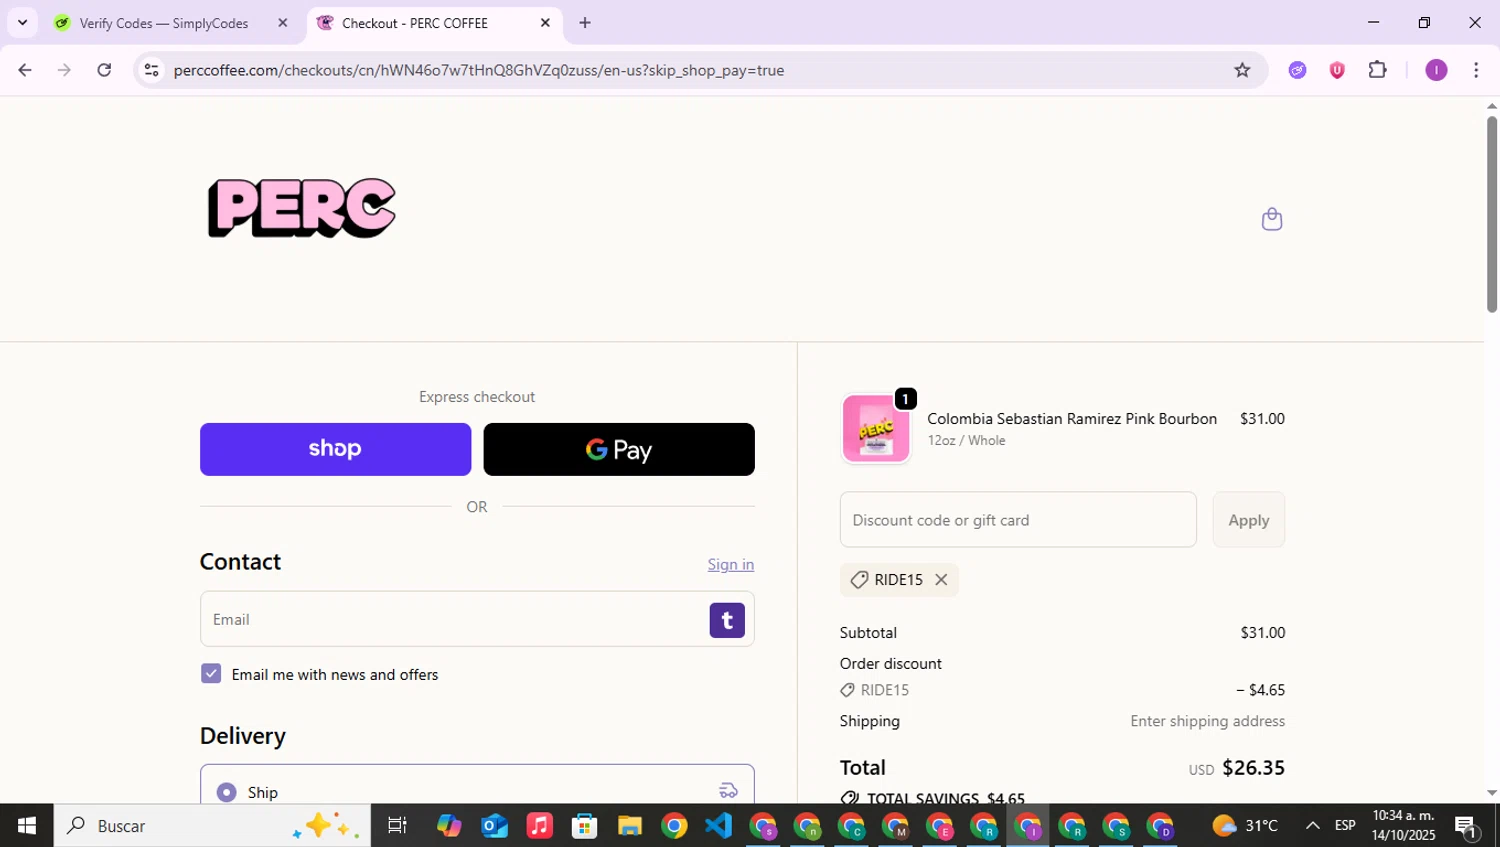Open the red shield extension icon
1500x847 pixels.
(x=1337, y=70)
